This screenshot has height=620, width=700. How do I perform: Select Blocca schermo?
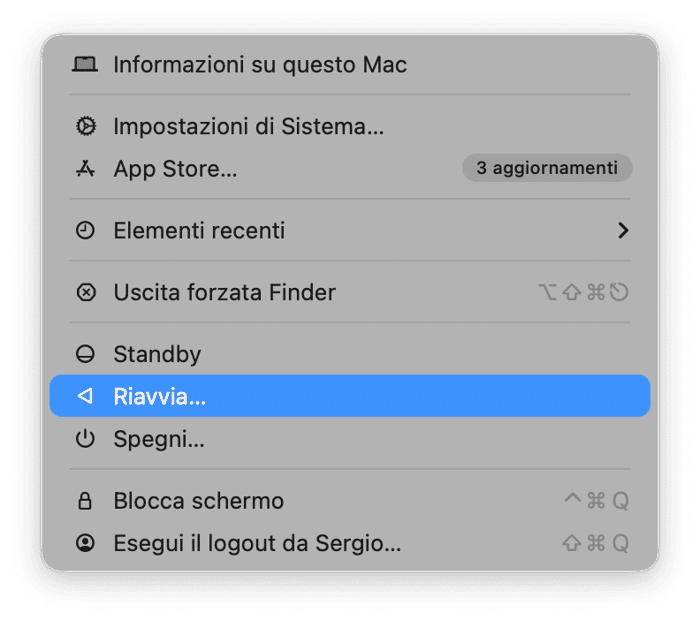pos(198,501)
